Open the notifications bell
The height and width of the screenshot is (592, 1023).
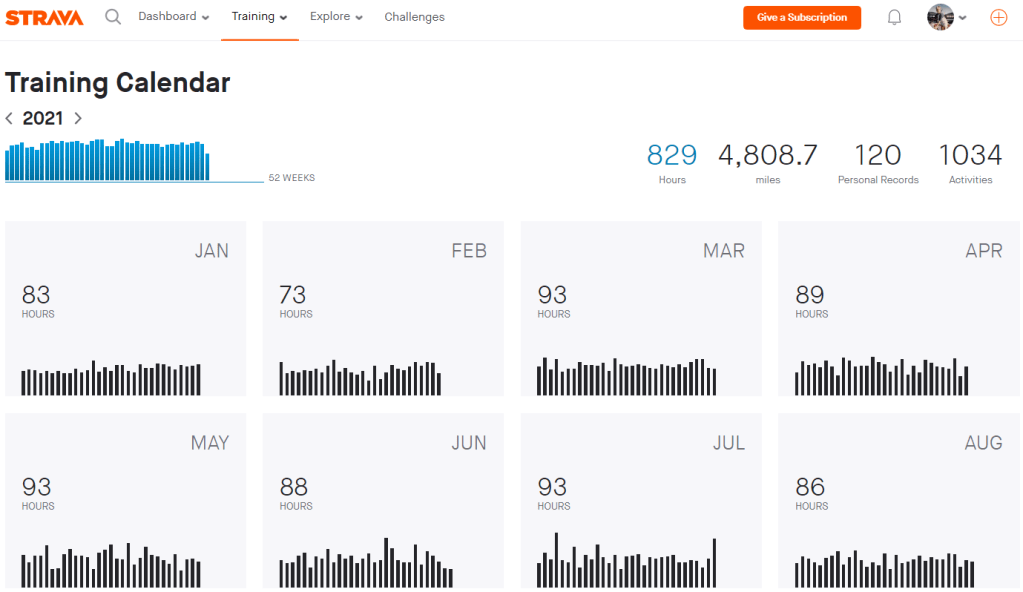[894, 17]
